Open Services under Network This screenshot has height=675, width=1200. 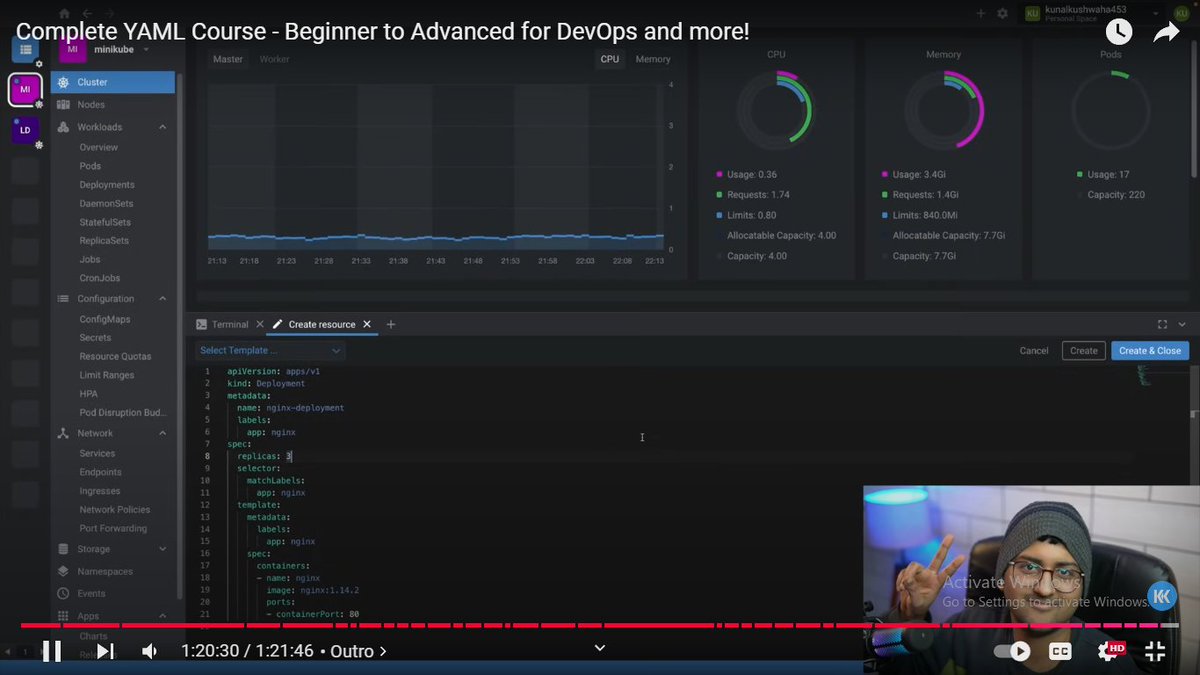(97, 453)
